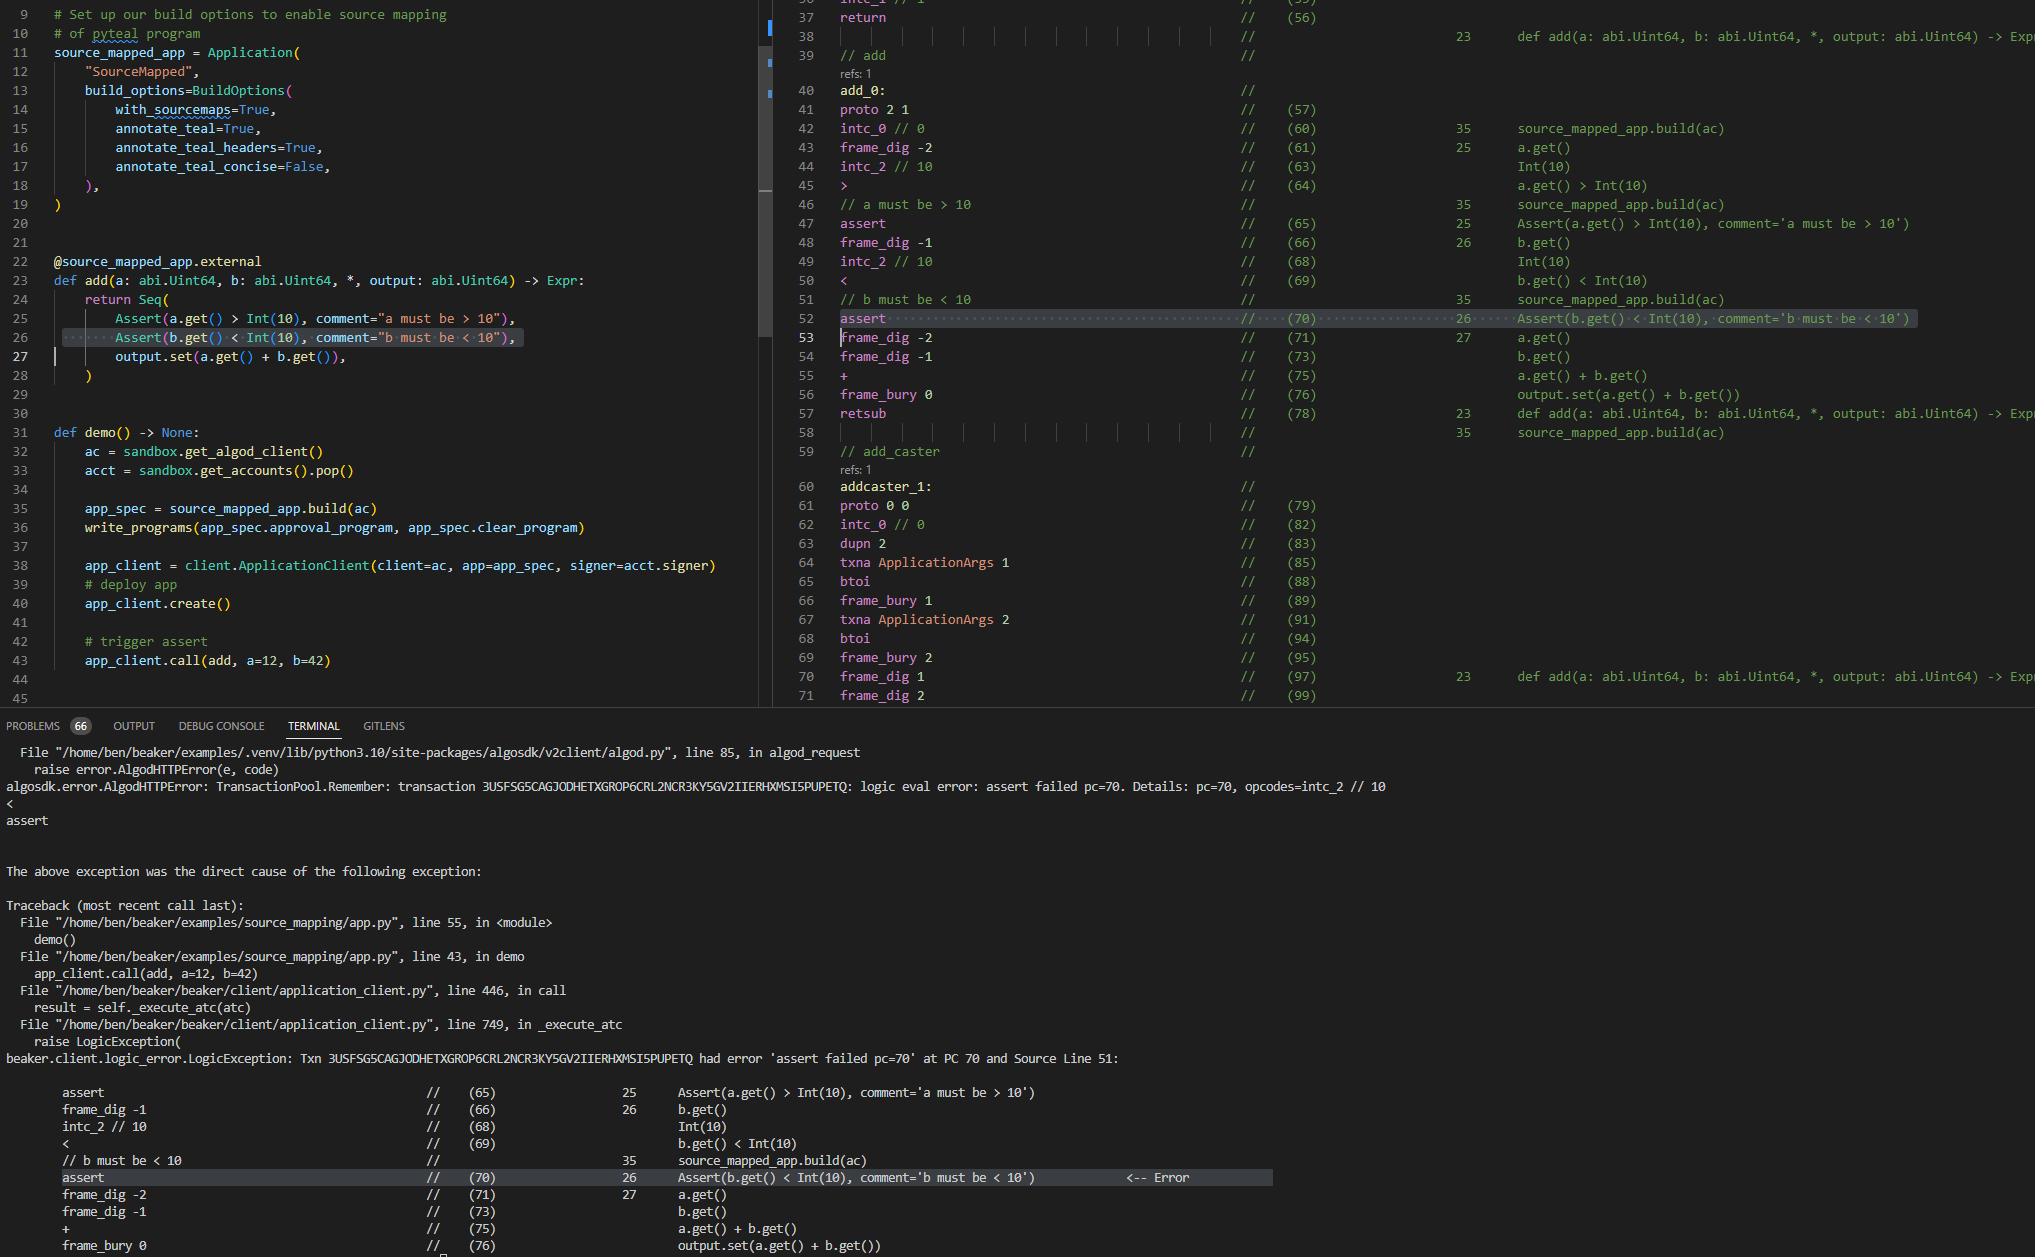Image resolution: width=2035 pixels, height=1257 pixels.
Task: Select the TERMINAL panel tab
Action: point(313,726)
